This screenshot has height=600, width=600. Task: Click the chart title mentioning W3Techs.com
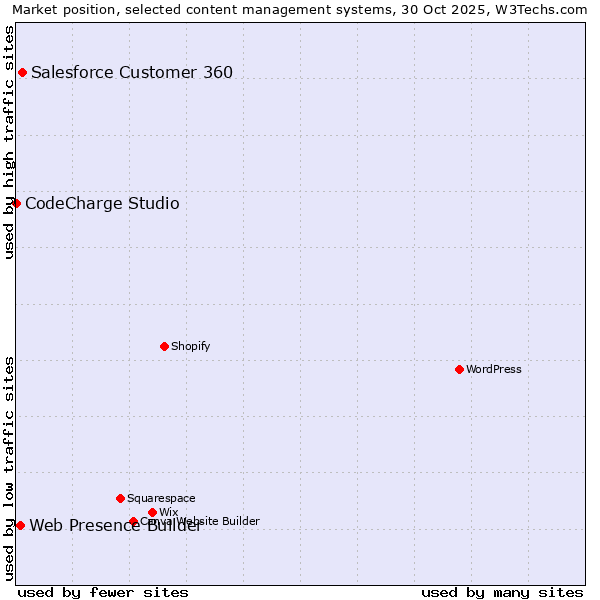tap(300, 9)
